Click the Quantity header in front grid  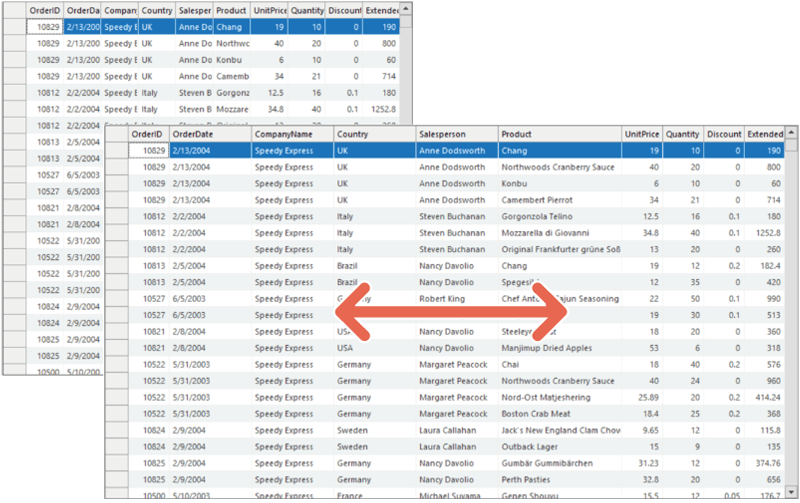(683, 134)
